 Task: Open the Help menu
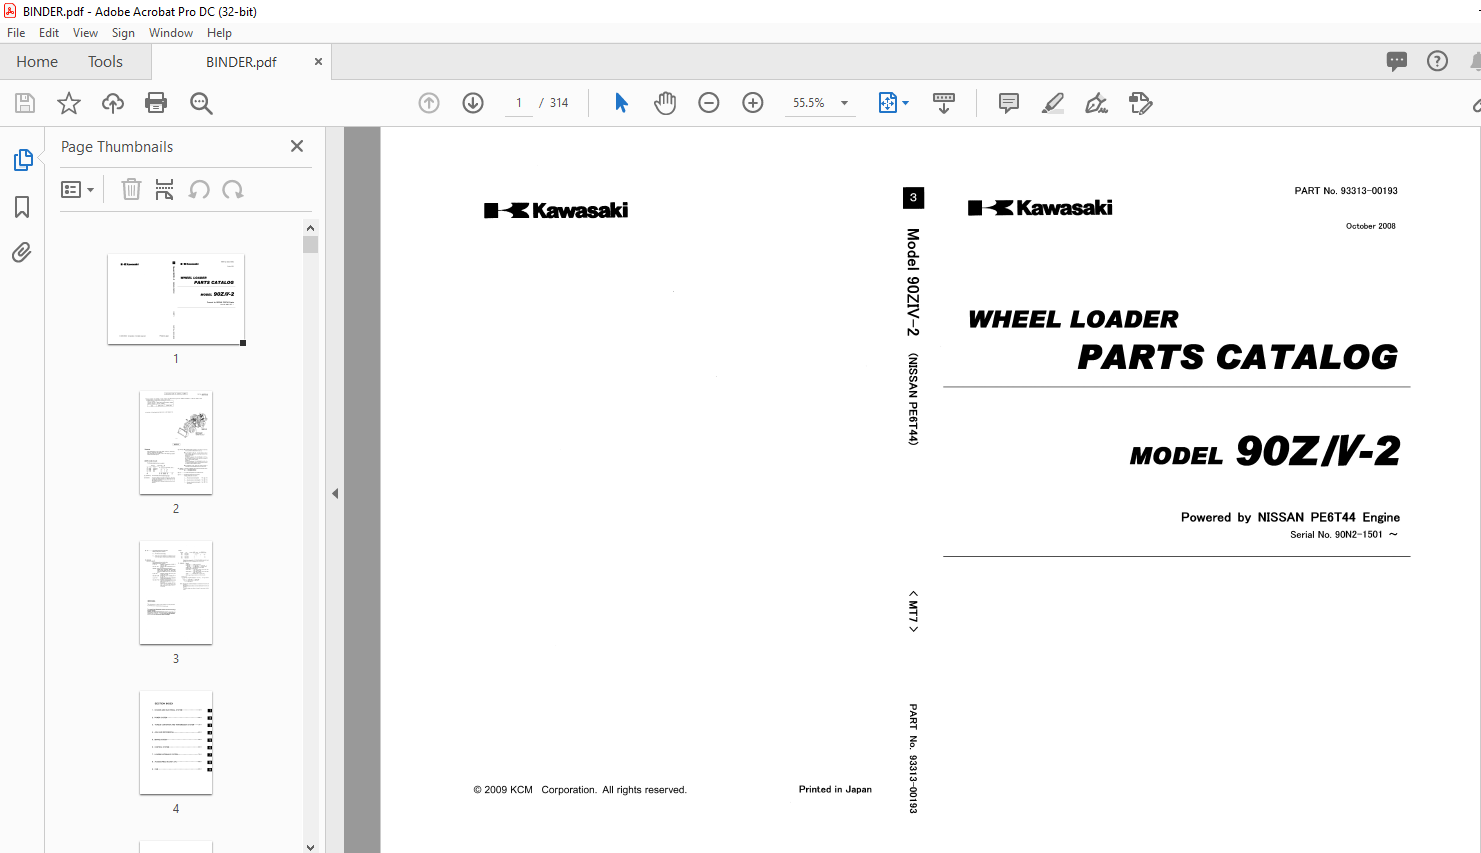[219, 33]
